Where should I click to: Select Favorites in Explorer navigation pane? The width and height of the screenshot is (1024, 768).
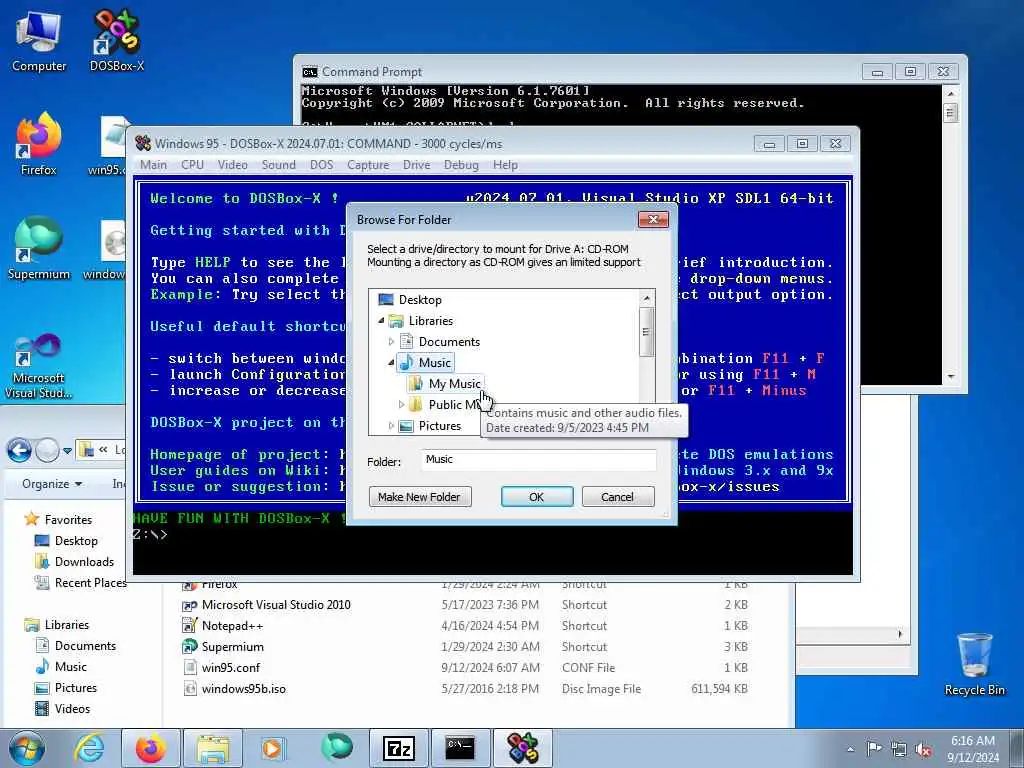(68, 520)
